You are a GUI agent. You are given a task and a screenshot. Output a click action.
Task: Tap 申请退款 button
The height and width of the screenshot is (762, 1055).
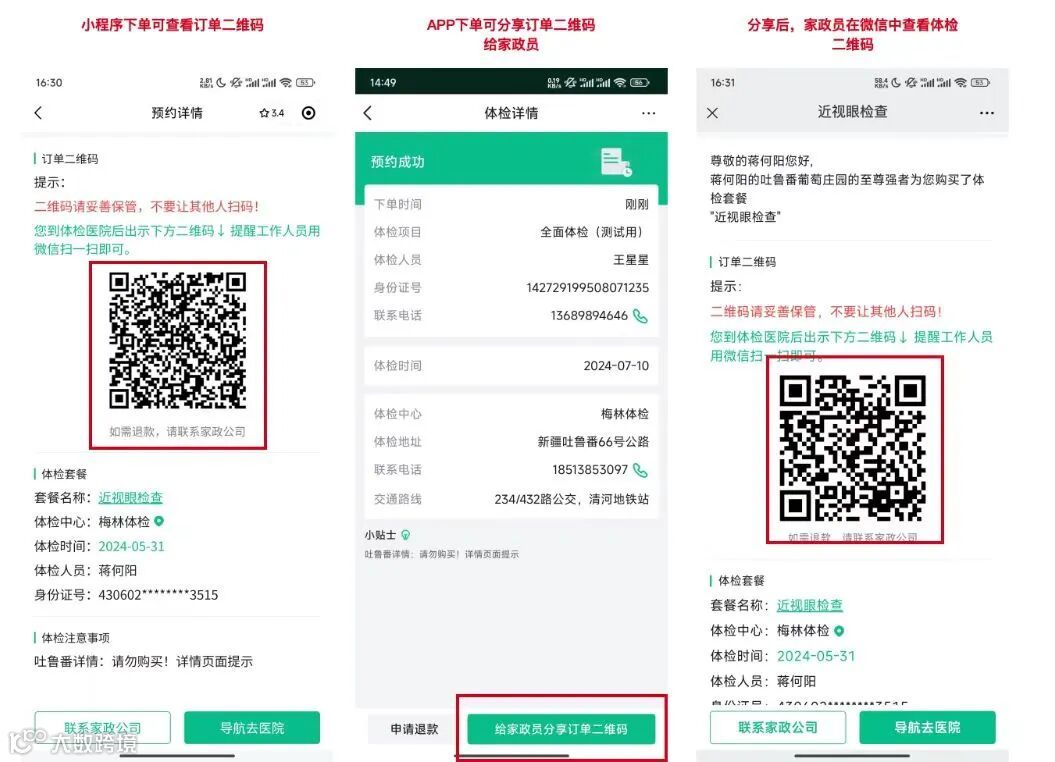point(414,729)
